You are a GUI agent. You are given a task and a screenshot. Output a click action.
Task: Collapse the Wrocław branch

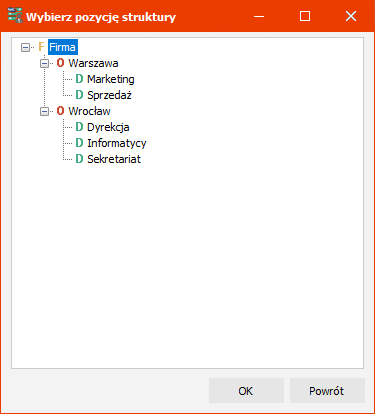(44, 111)
